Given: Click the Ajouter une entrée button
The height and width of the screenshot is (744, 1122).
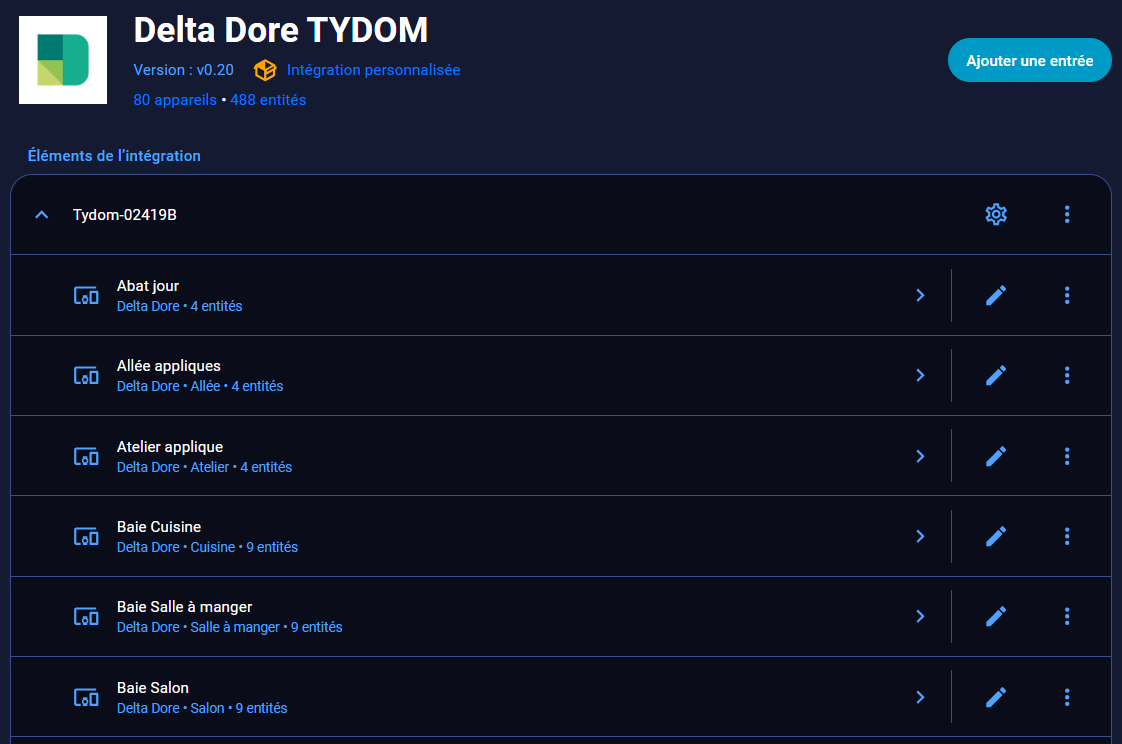Looking at the screenshot, I should point(1029,60).
